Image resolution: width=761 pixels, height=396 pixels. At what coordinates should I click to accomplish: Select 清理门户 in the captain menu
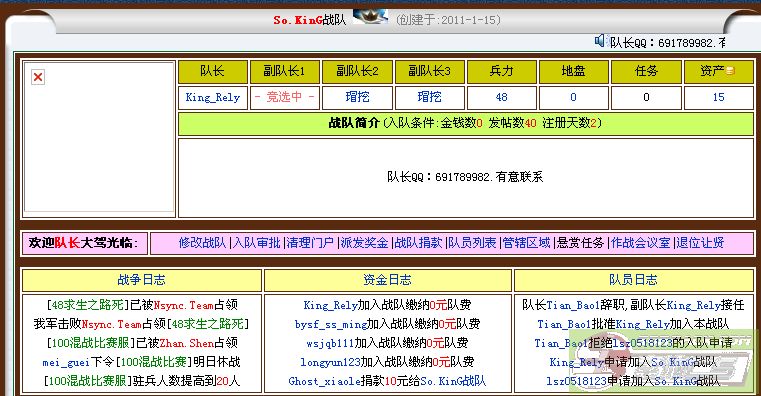(x=310, y=243)
